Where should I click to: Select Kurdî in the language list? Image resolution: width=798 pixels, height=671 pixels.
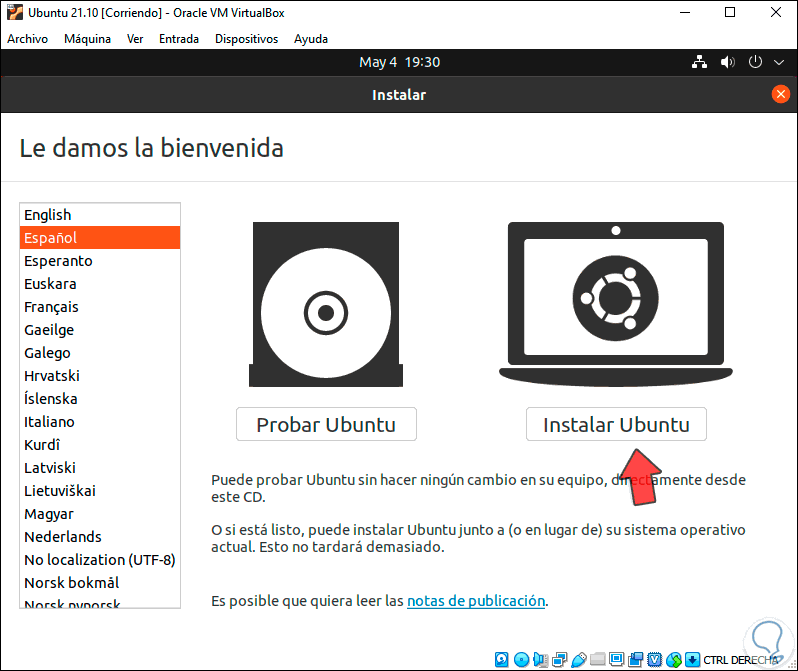click(x=100, y=445)
